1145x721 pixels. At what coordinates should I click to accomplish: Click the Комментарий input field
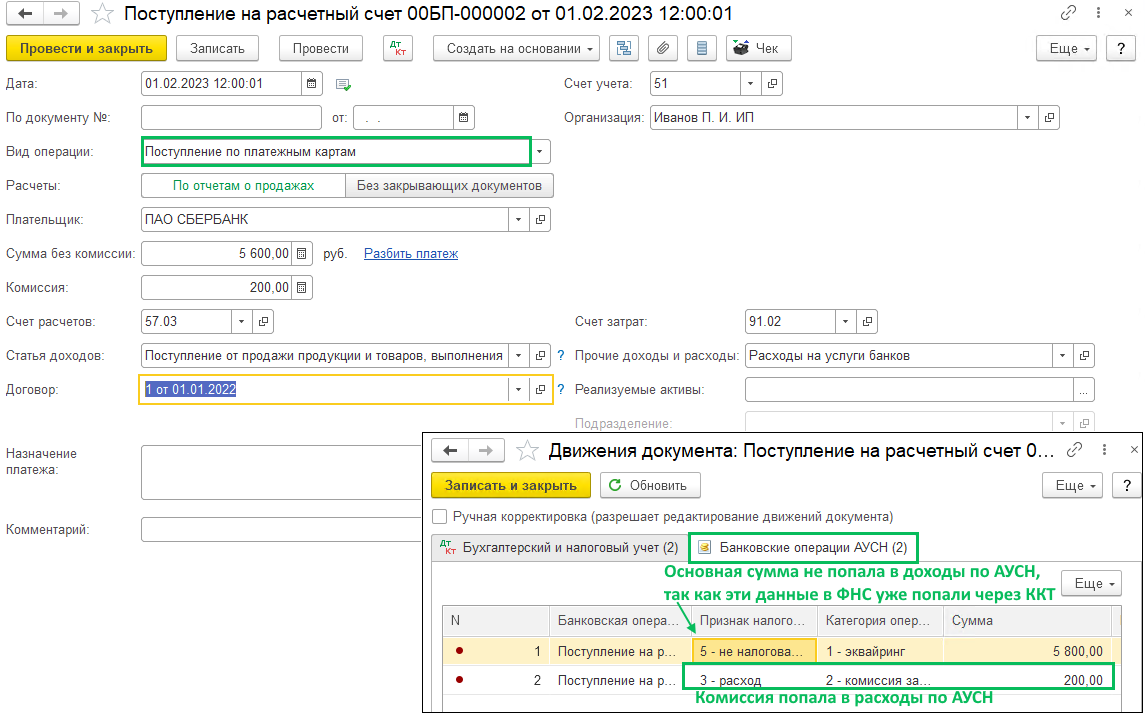280,529
